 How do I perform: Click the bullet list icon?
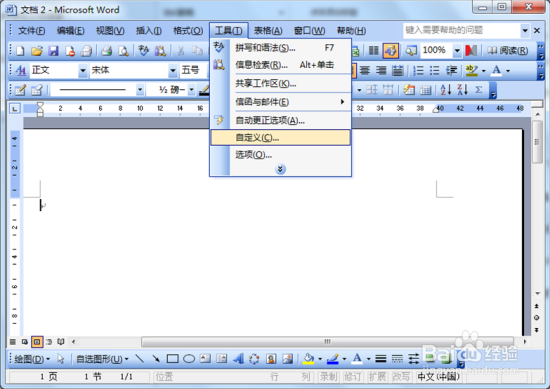(435, 71)
